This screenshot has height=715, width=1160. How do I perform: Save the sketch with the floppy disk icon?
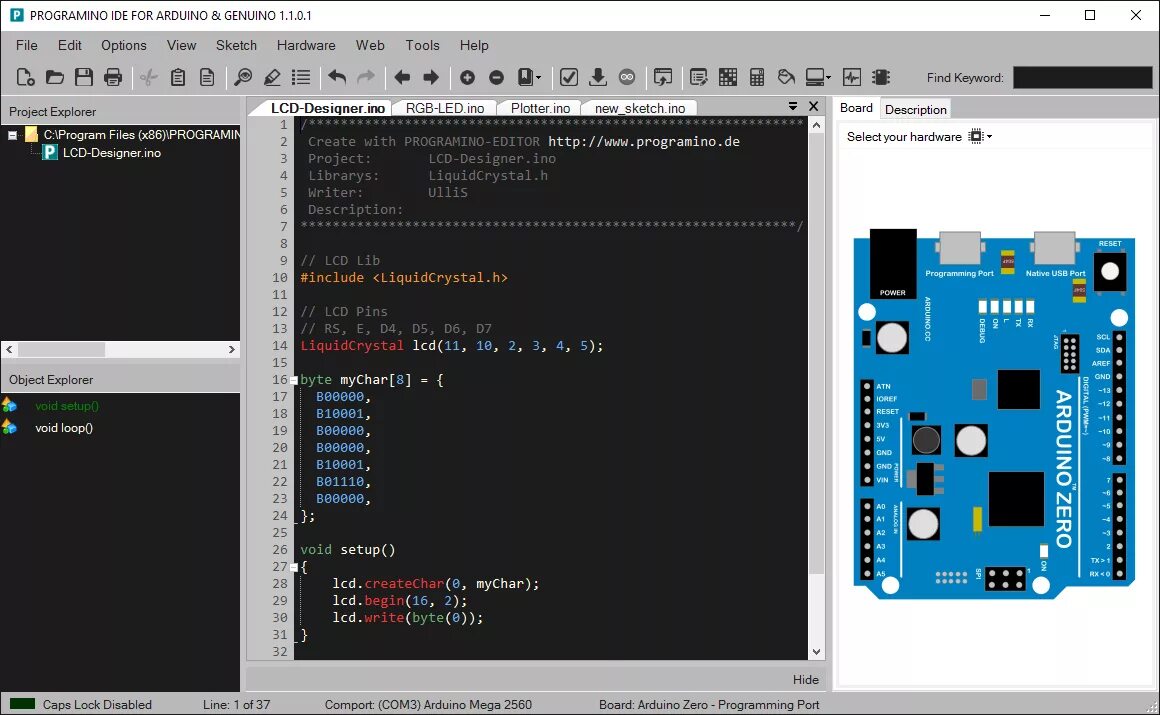(x=84, y=77)
